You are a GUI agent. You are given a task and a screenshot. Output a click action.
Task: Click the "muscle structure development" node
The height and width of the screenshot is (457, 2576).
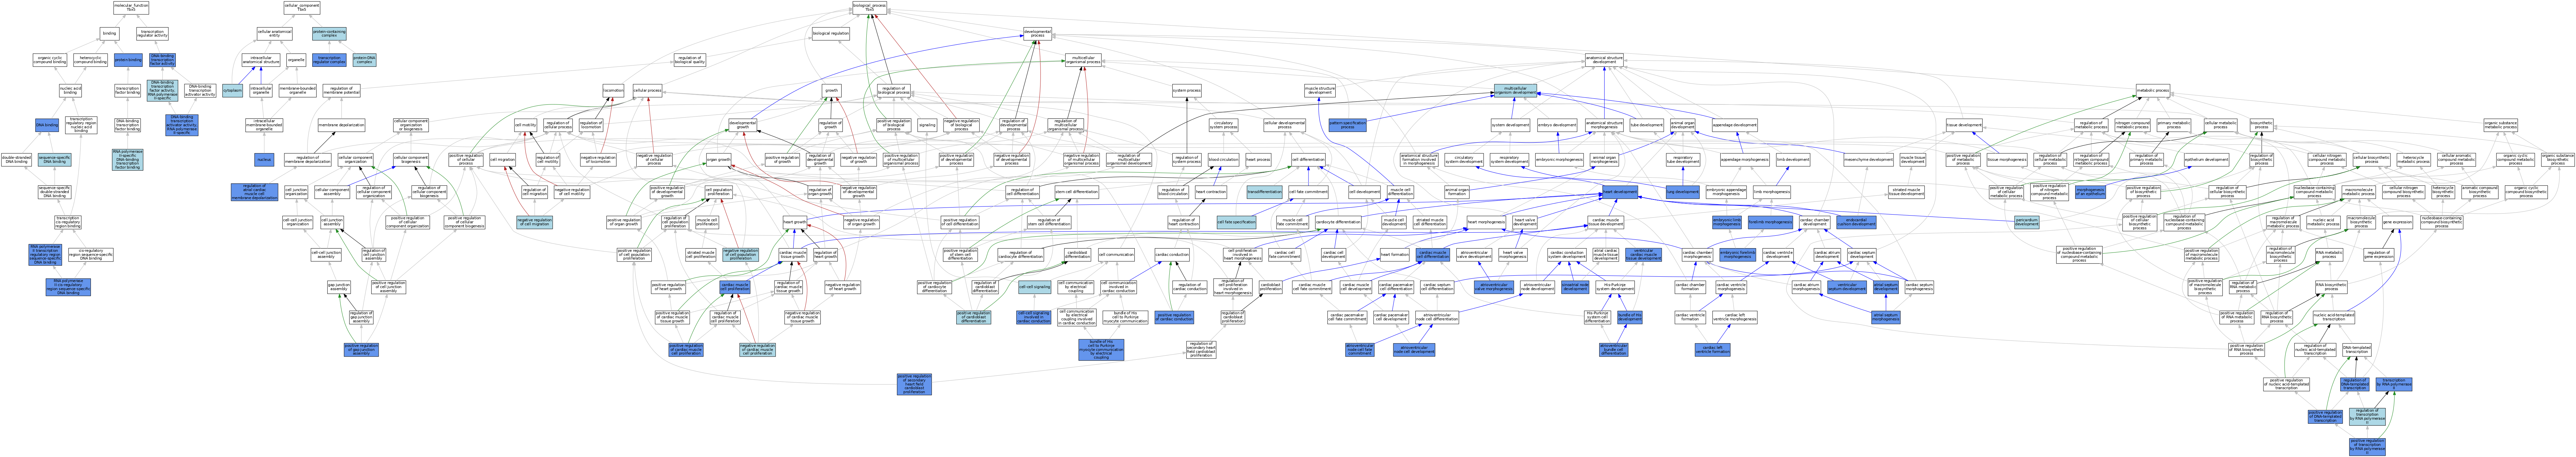point(1320,91)
